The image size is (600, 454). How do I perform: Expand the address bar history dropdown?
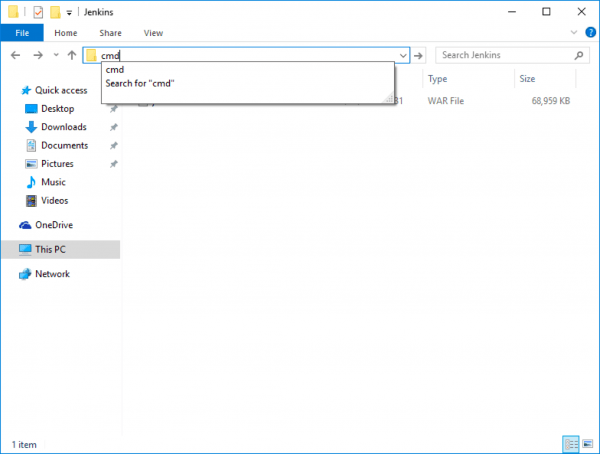coord(403,56)
